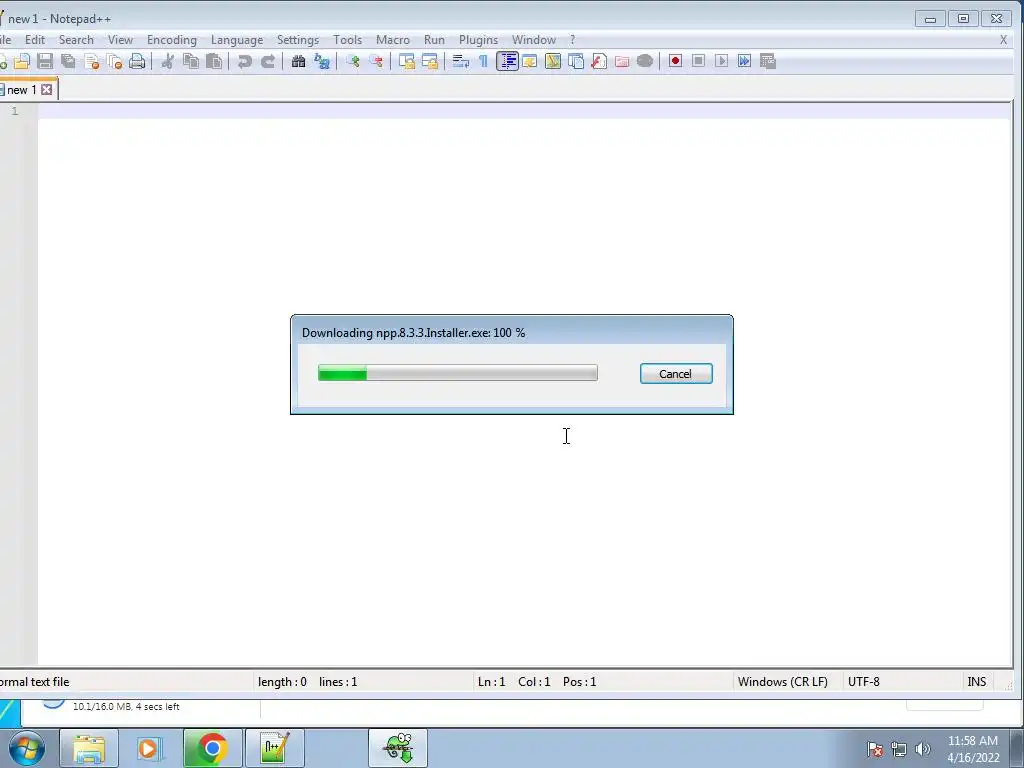Click the Synchronize Horizontal Scrolling icon

(x=430, y=61)
